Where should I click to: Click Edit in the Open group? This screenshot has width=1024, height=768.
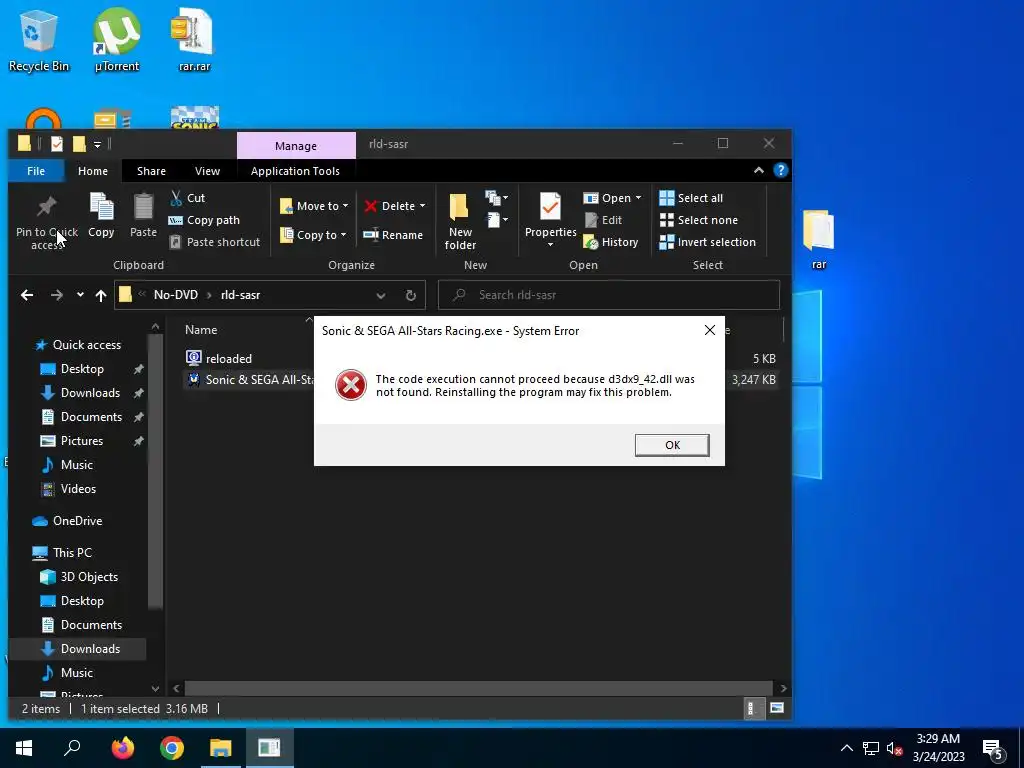point(603,220)
